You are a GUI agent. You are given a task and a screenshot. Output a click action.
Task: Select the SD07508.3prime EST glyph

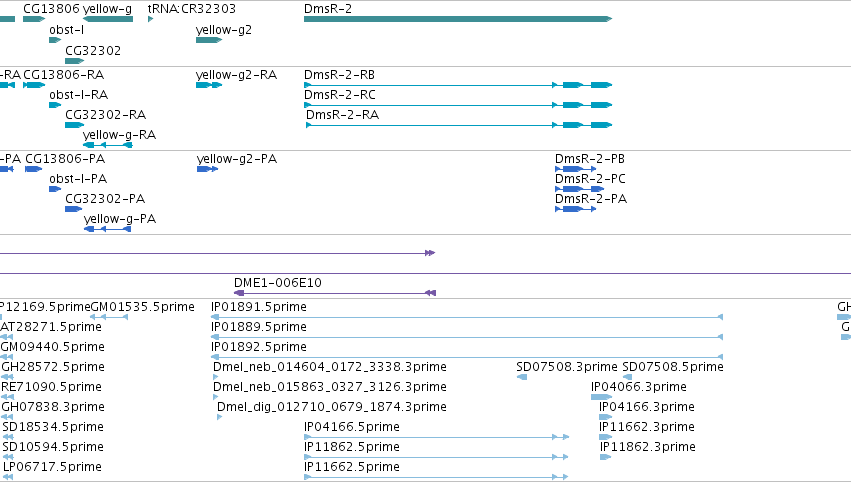[x=522, y=377]
